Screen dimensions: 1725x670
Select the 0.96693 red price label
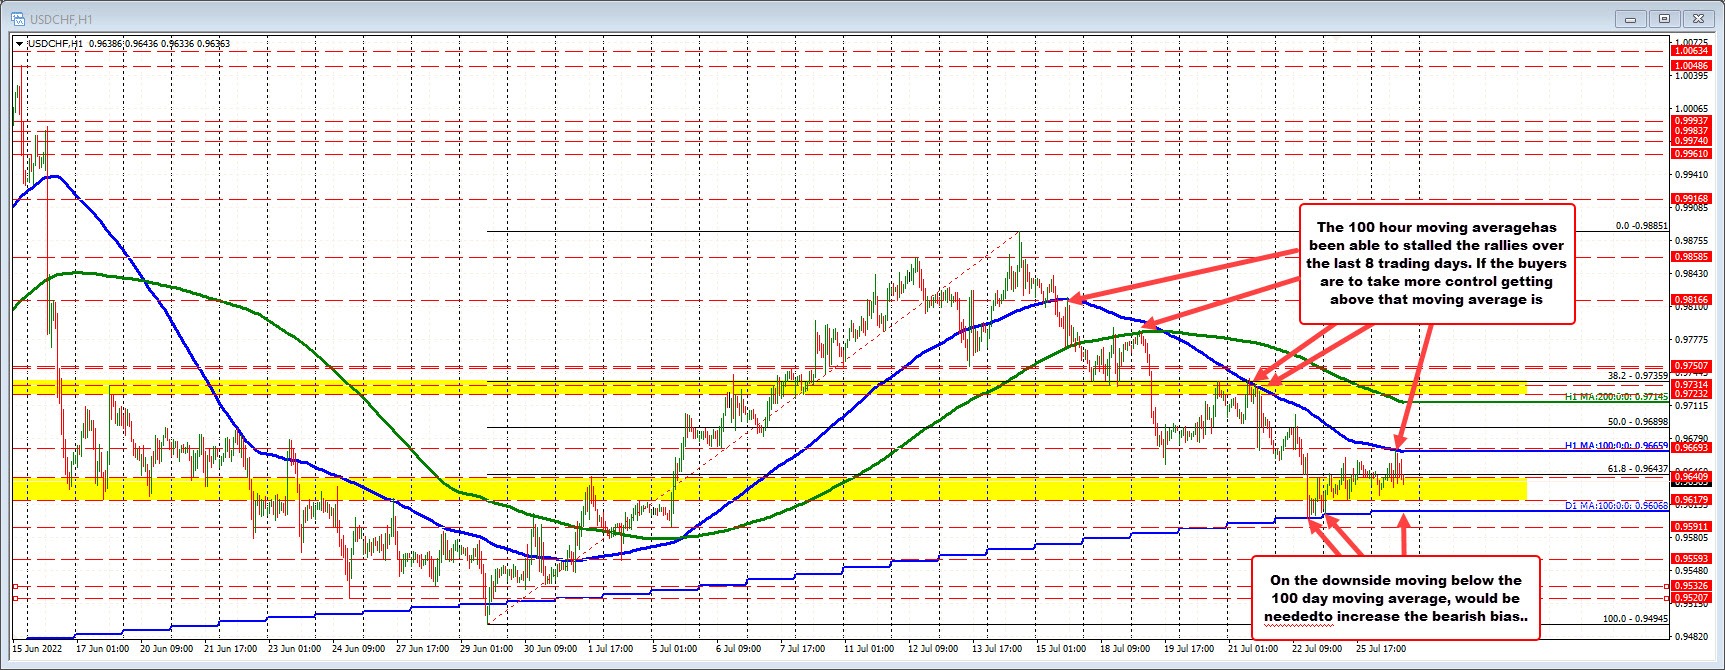tap(1691, 447)
